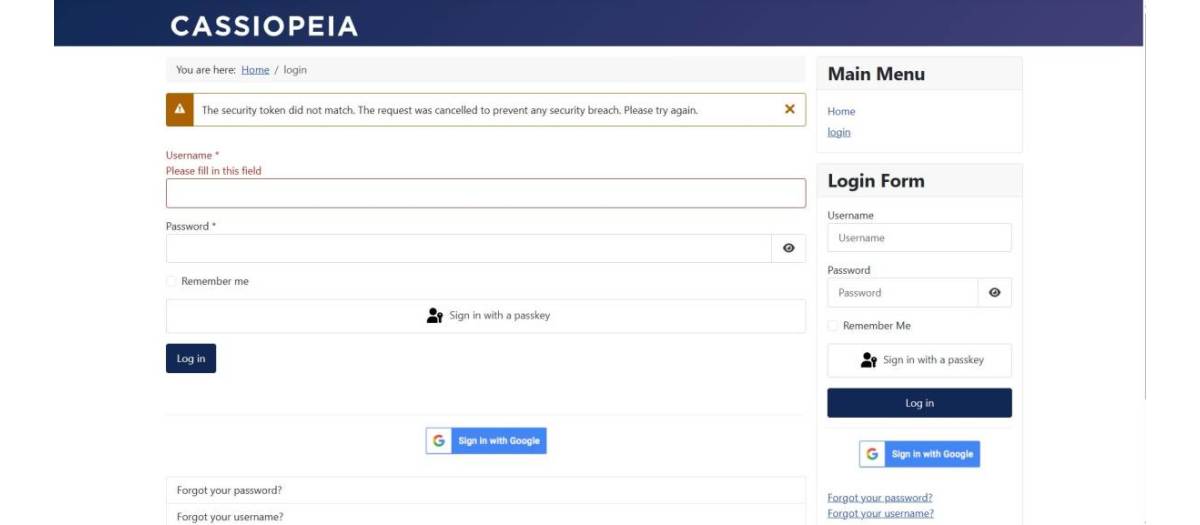Show password in sidebar Login Form
This screenshot has height=525, width=1200.
point(994,292)
